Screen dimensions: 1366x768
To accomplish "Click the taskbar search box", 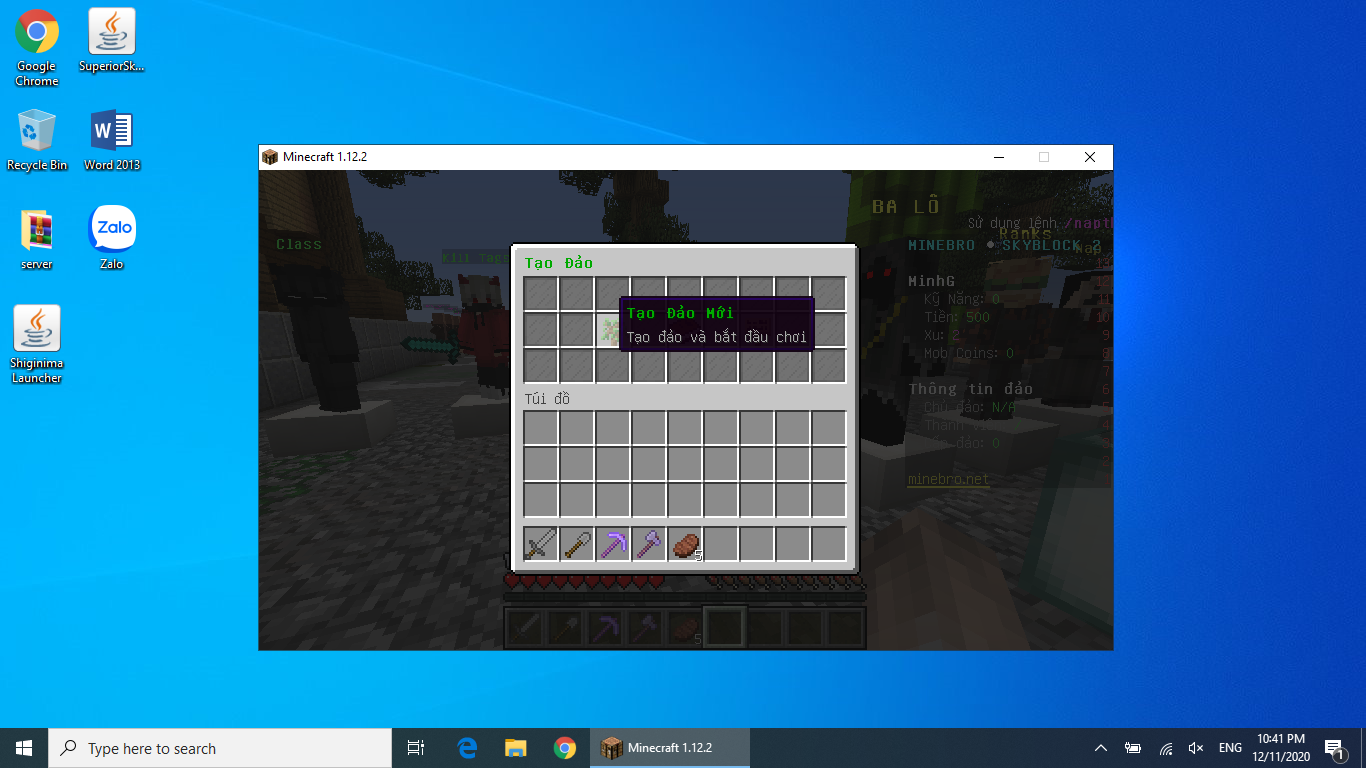I will [220, 748].
